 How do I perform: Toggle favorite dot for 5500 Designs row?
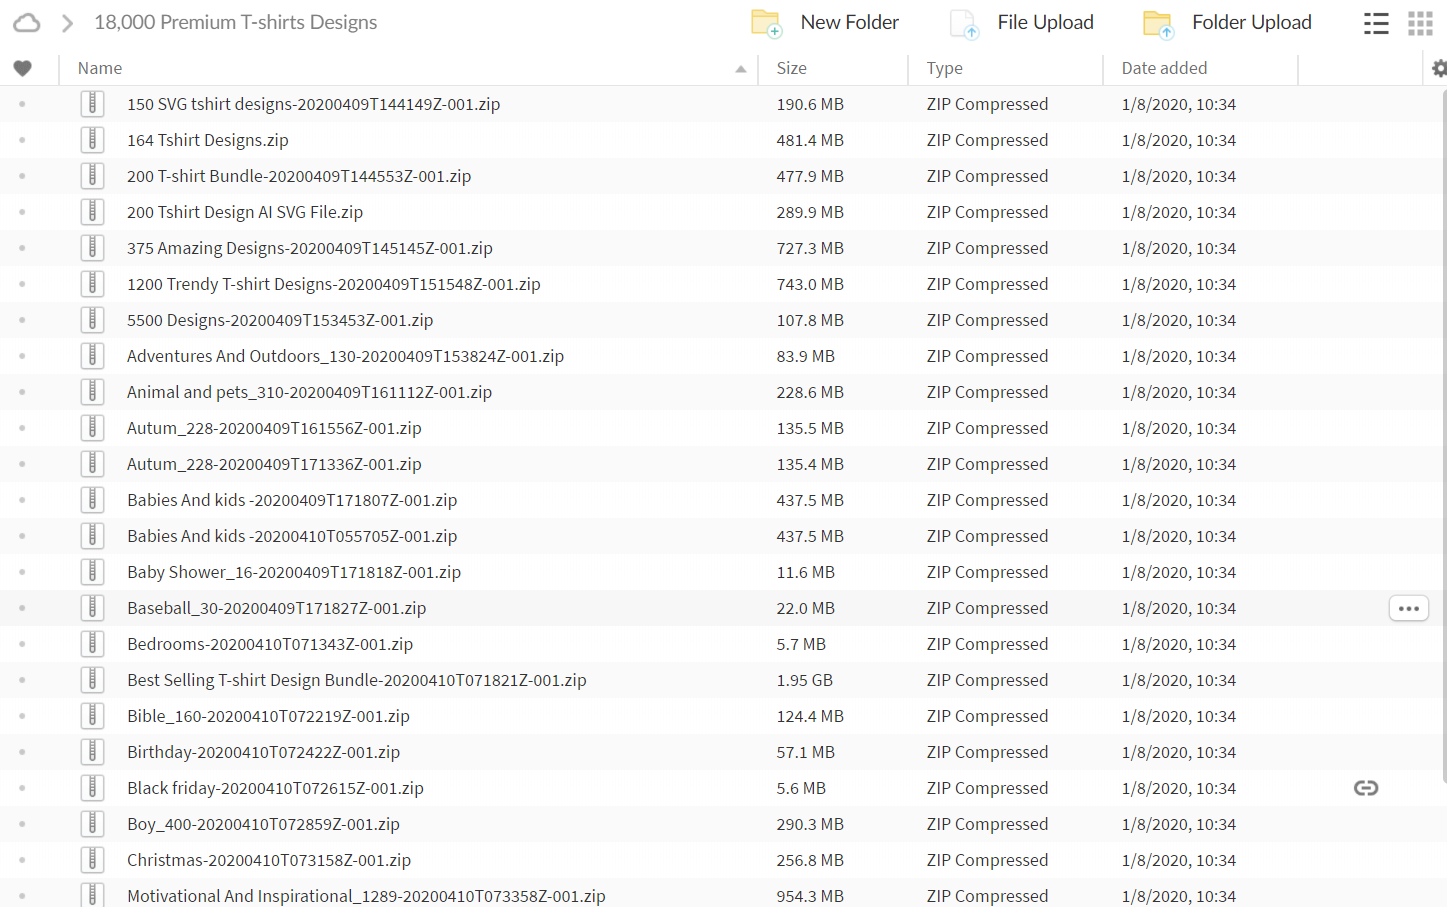(x=22, y=320)
